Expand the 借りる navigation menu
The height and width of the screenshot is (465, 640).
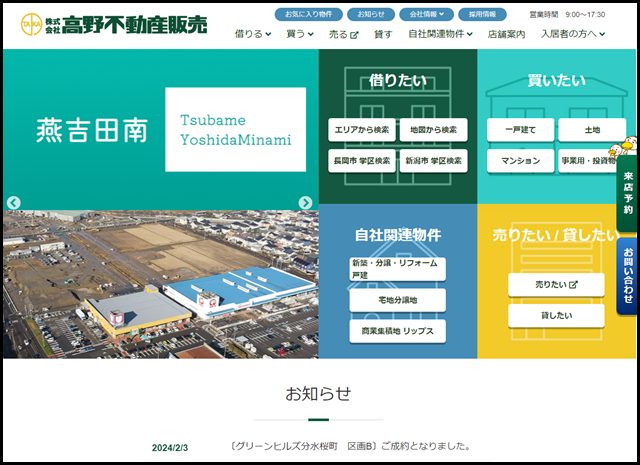coord(253,34)
